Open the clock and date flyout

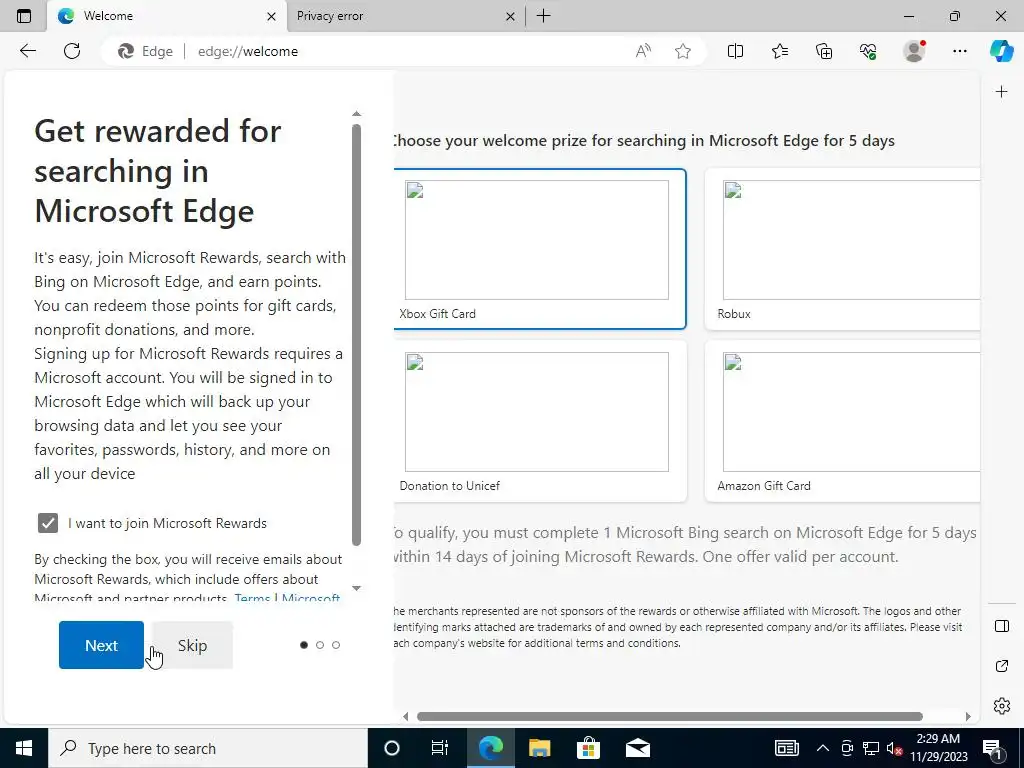point(938,748)
